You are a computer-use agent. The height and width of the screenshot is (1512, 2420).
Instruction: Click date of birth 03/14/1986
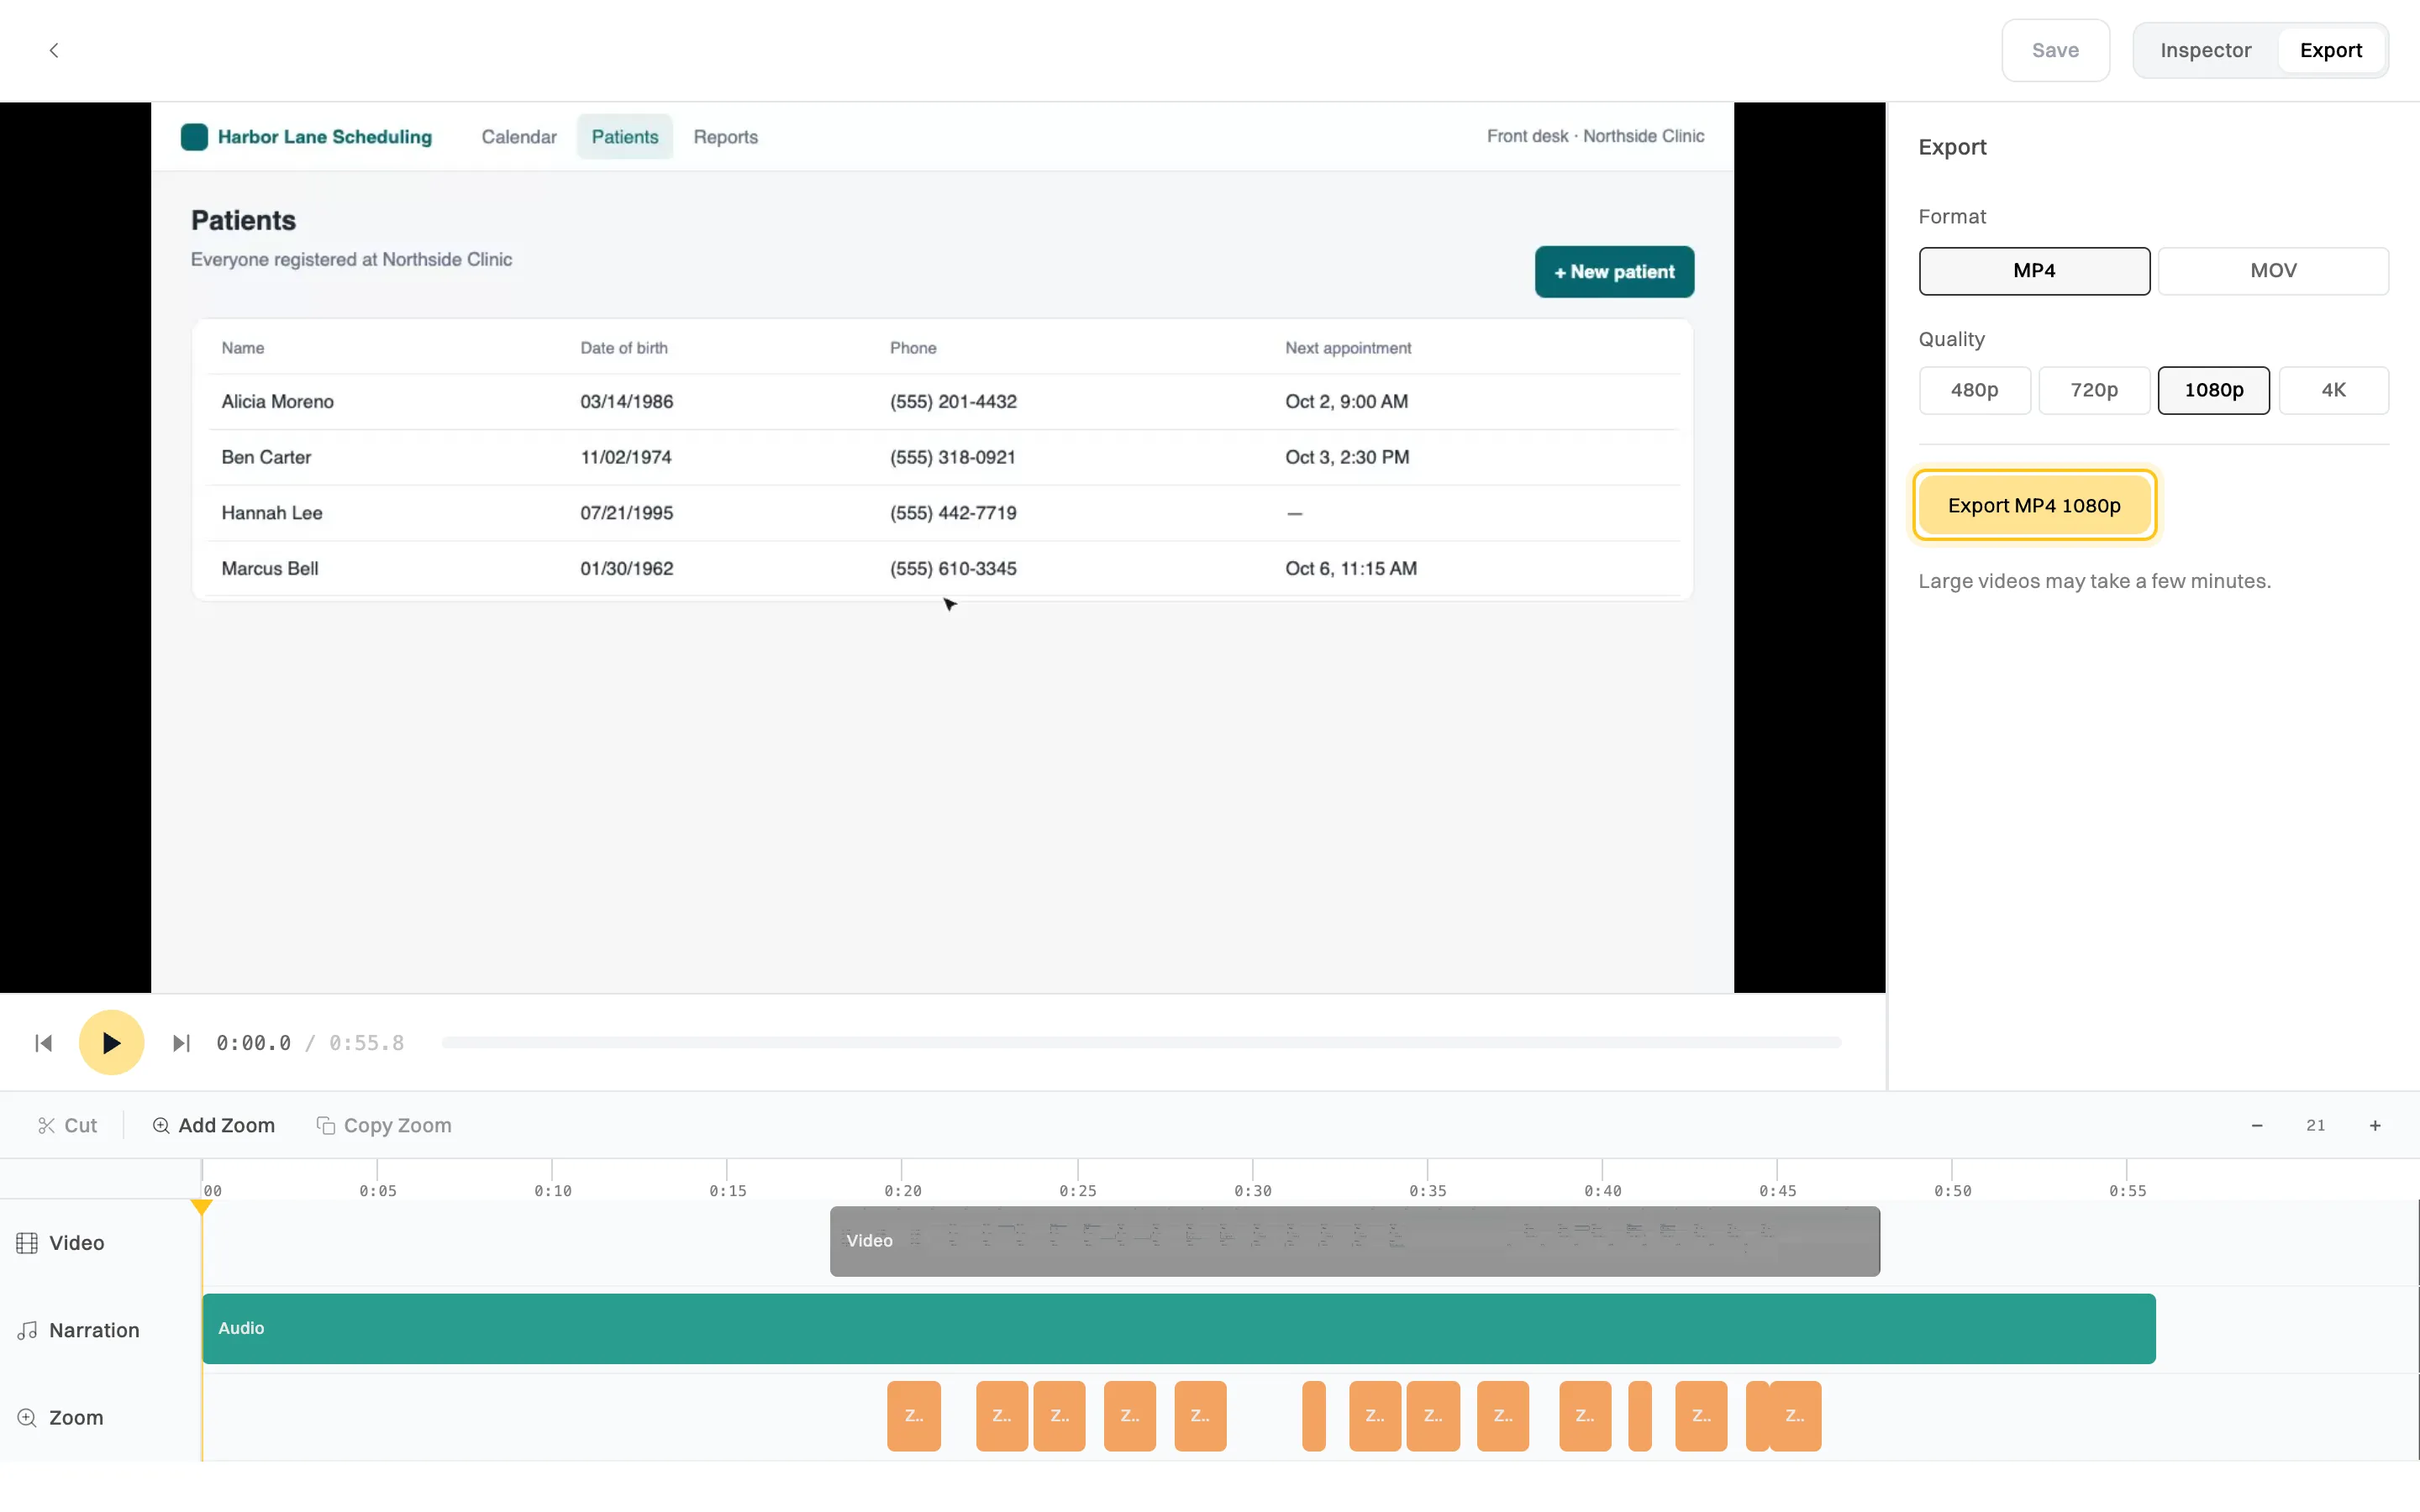coord(627,401)
